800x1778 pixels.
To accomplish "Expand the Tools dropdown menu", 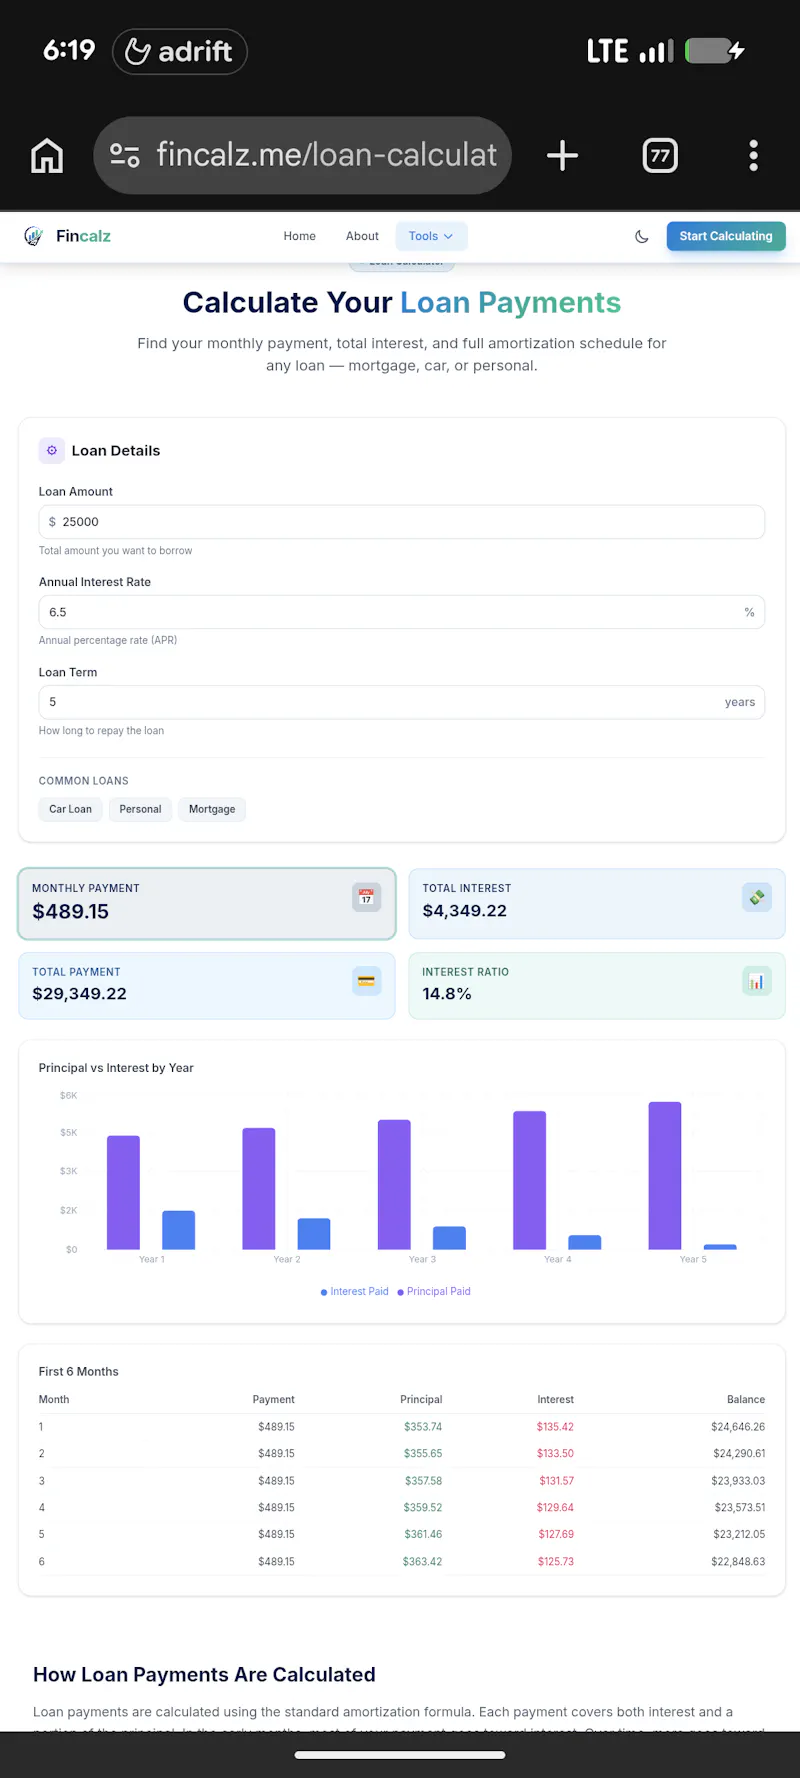I will point(431,236).
